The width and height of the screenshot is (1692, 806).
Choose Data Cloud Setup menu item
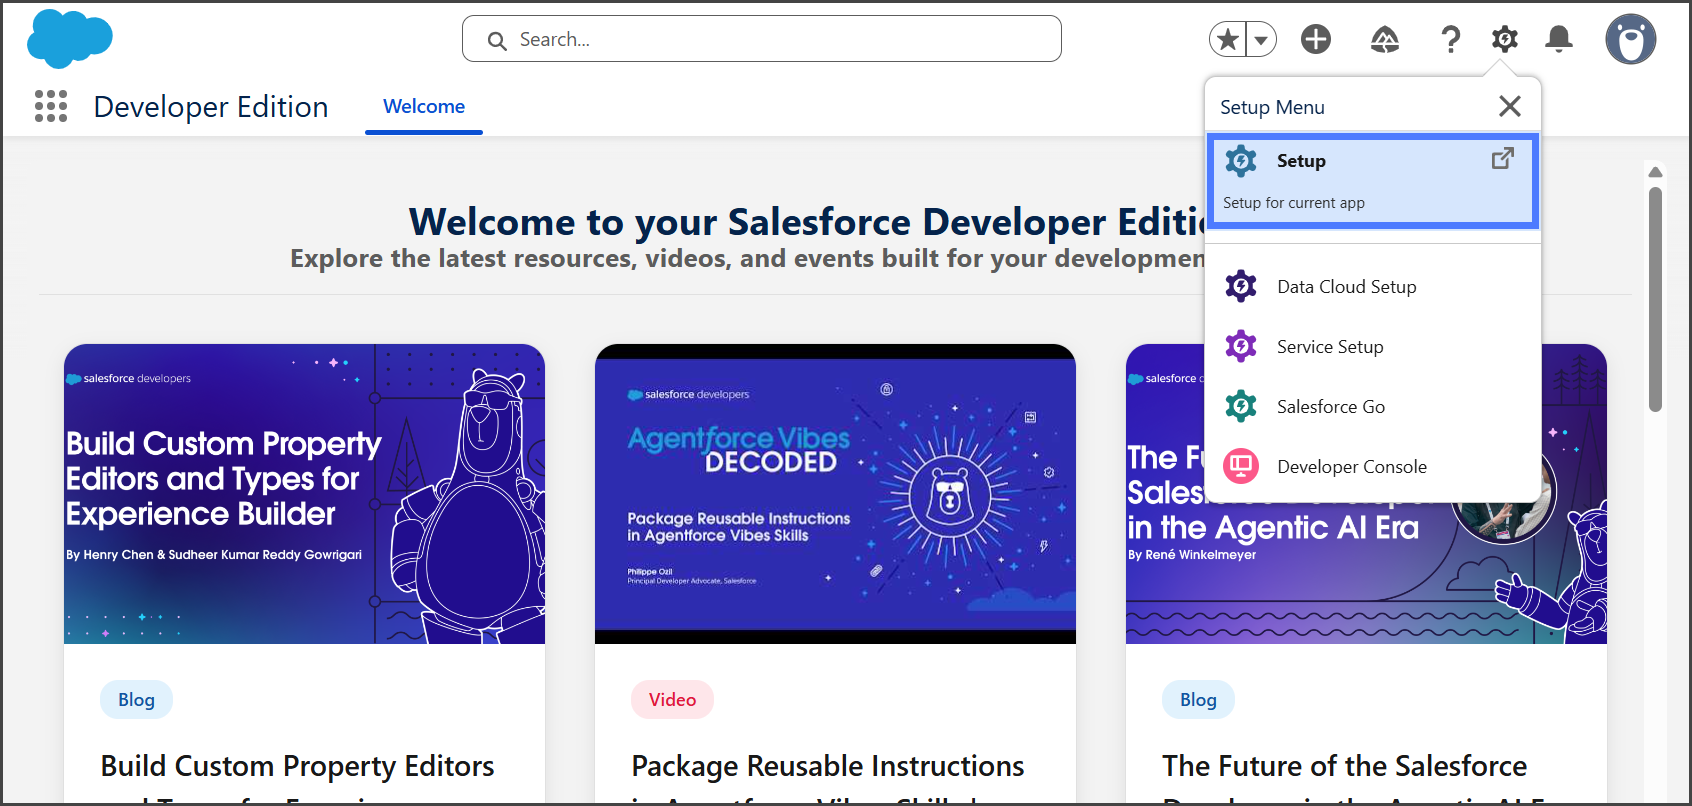pos(1346,287)
